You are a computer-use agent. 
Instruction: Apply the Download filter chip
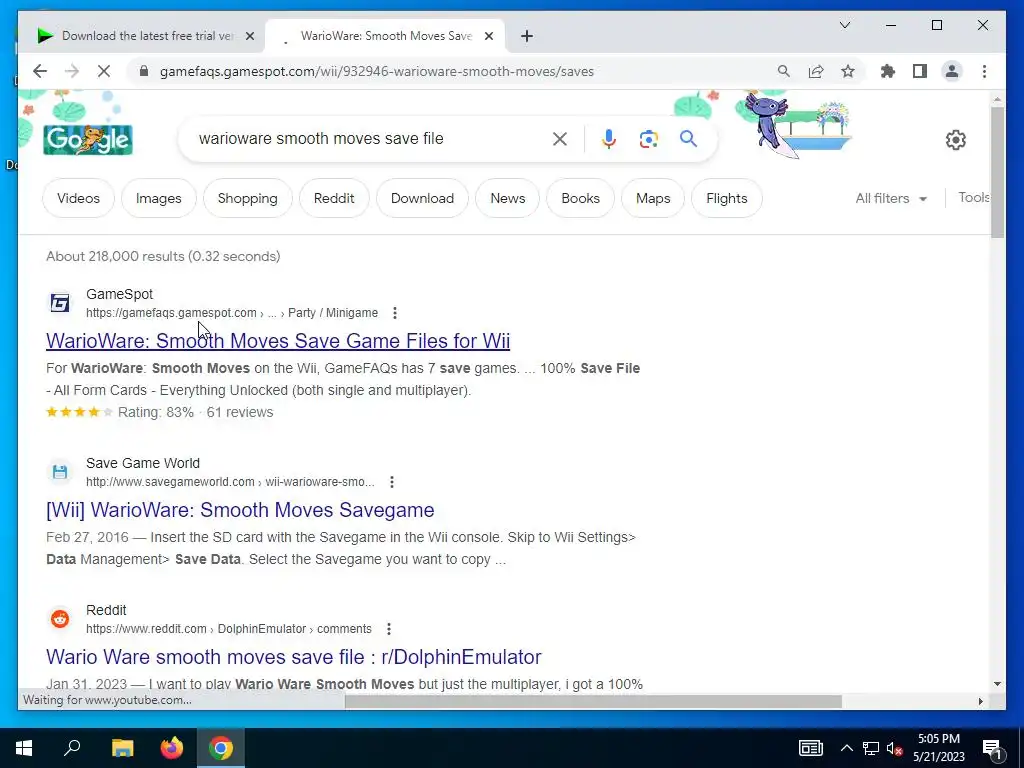pos(423,198)
